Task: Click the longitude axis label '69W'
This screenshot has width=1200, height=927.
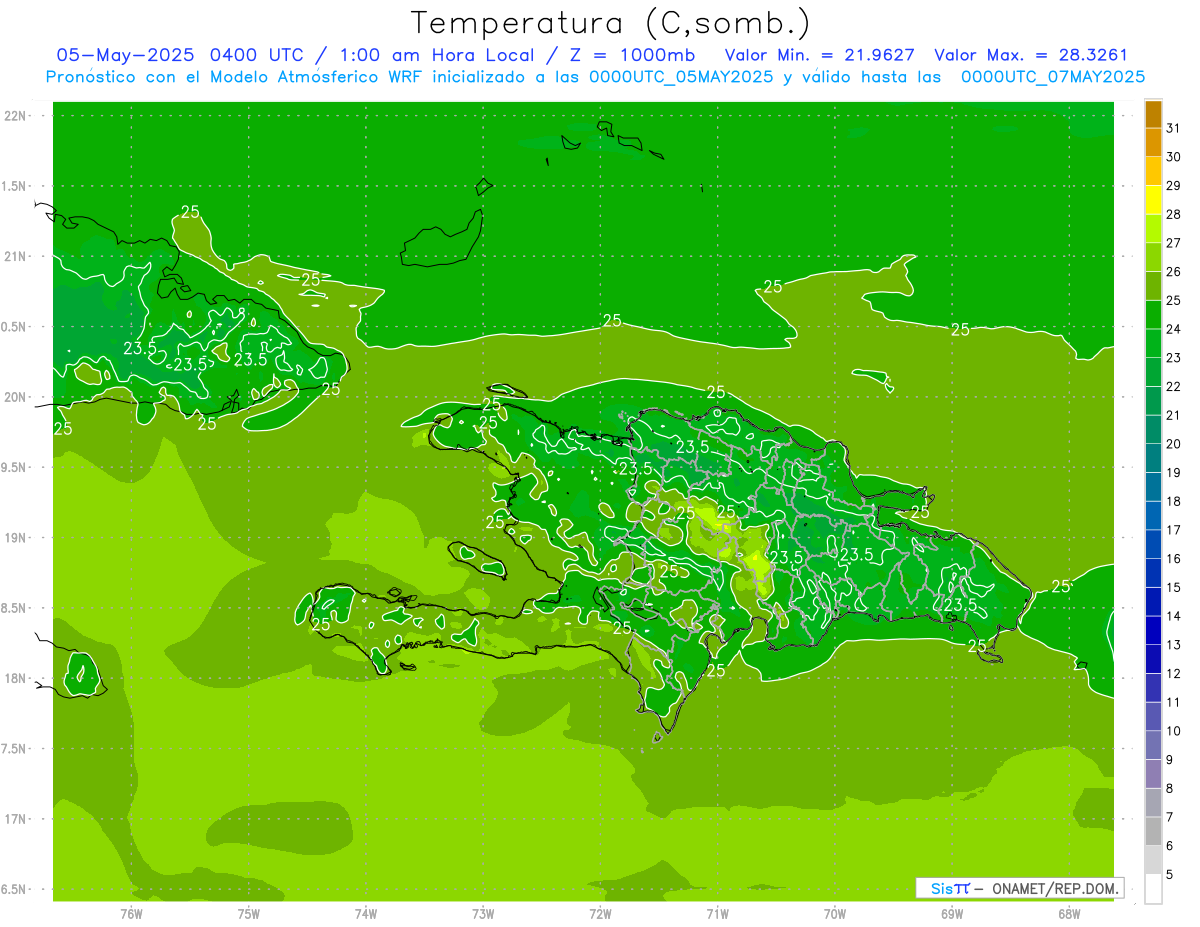Action: (x=952, y=914)
